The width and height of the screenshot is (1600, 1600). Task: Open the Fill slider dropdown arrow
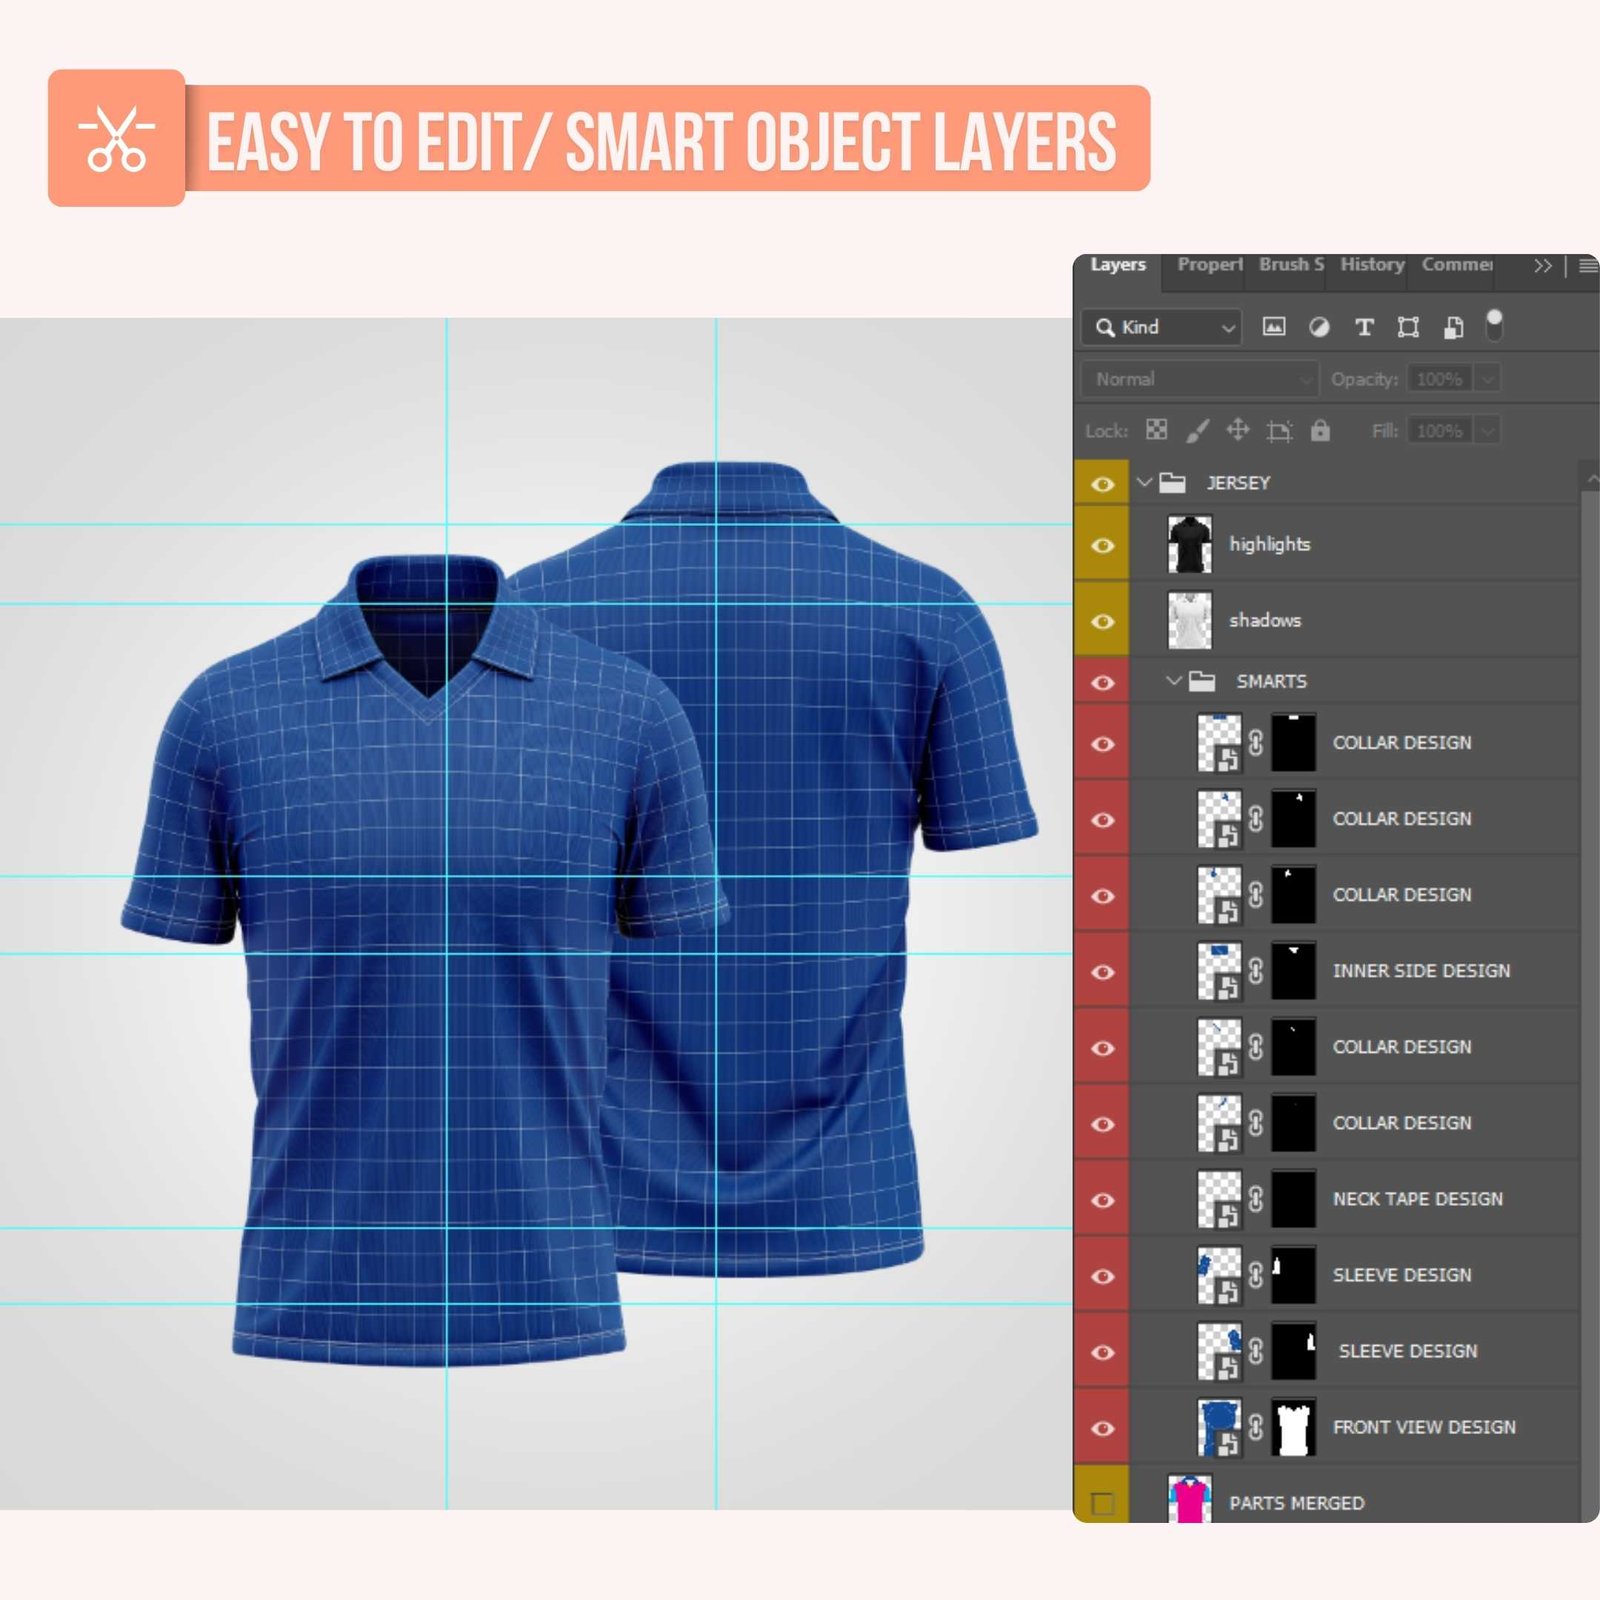[1487, 431]
